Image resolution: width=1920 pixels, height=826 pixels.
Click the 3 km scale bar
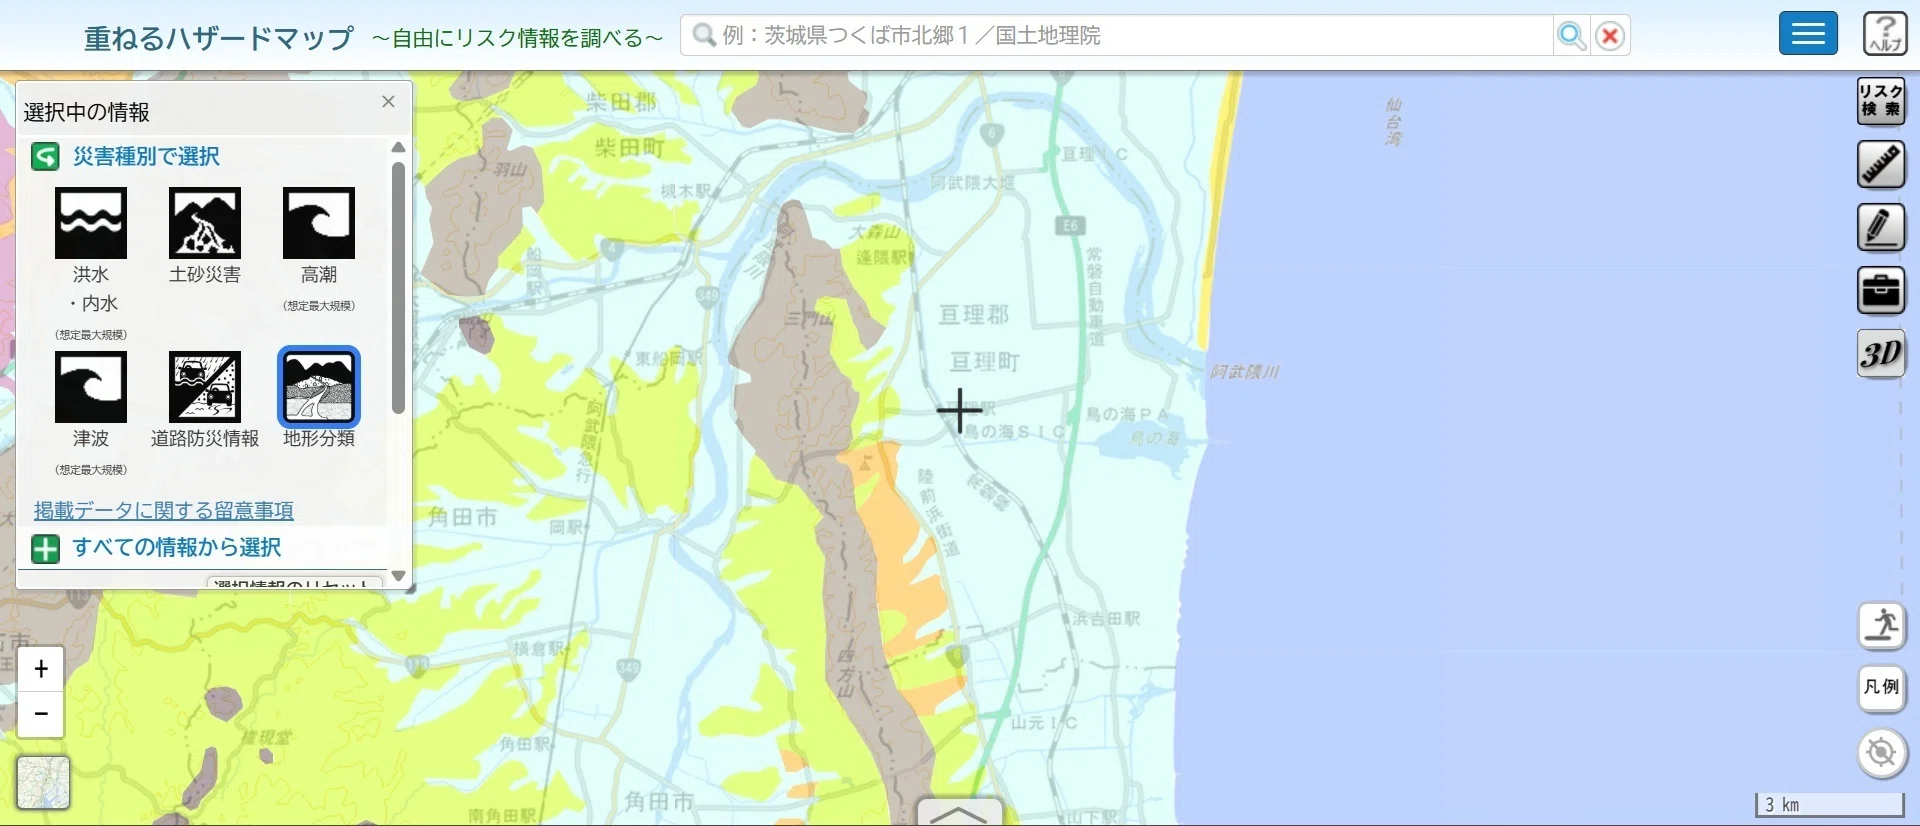click(x=1829, y=805)
